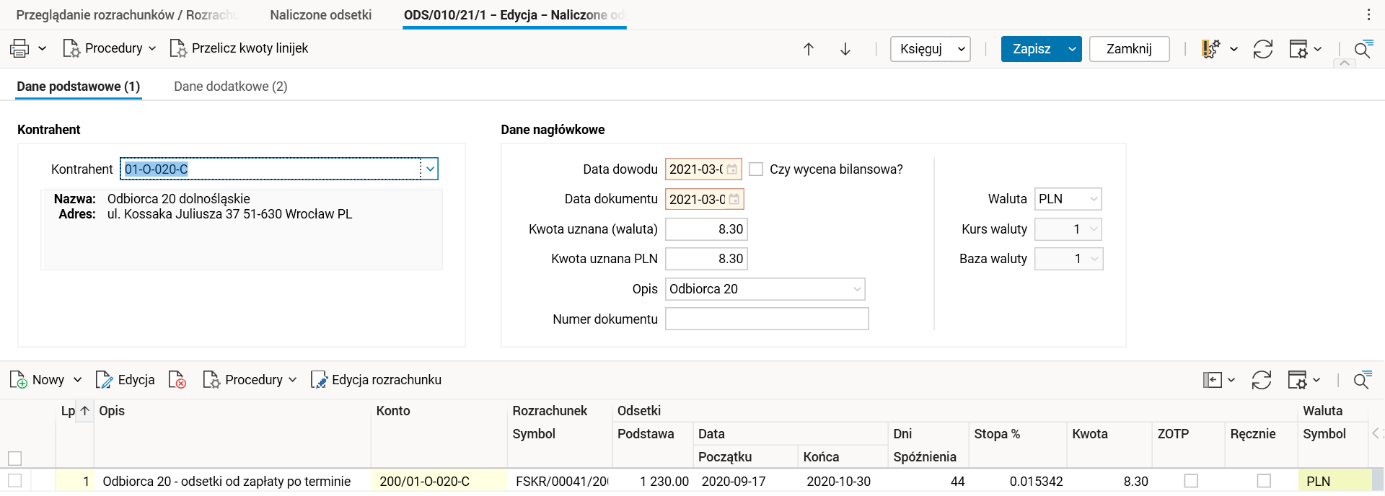Click the Kontrahent input field

point(270,169)
